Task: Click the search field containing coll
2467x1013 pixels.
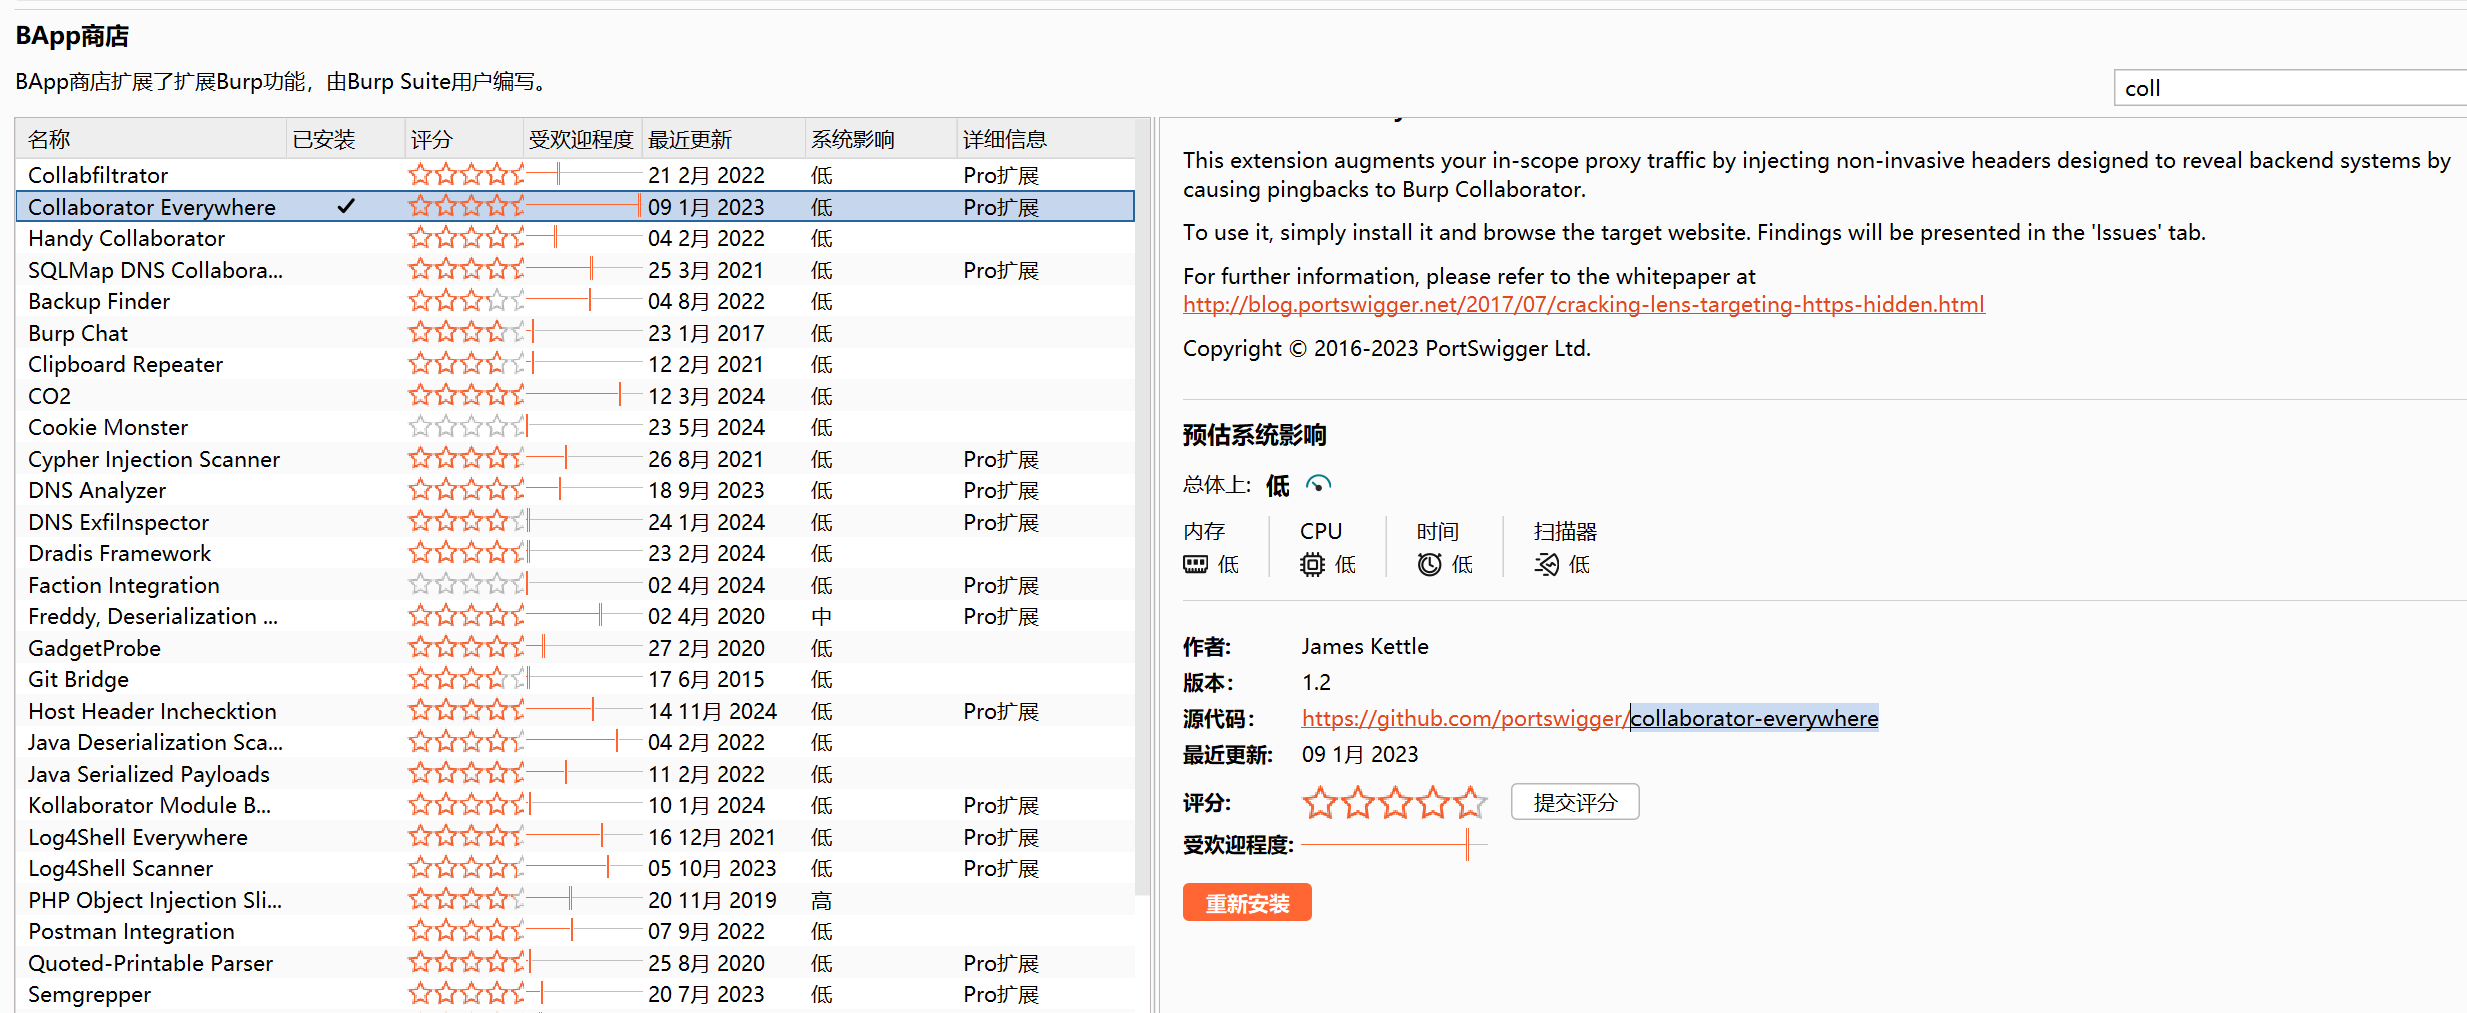Action: pos(2290,88)
